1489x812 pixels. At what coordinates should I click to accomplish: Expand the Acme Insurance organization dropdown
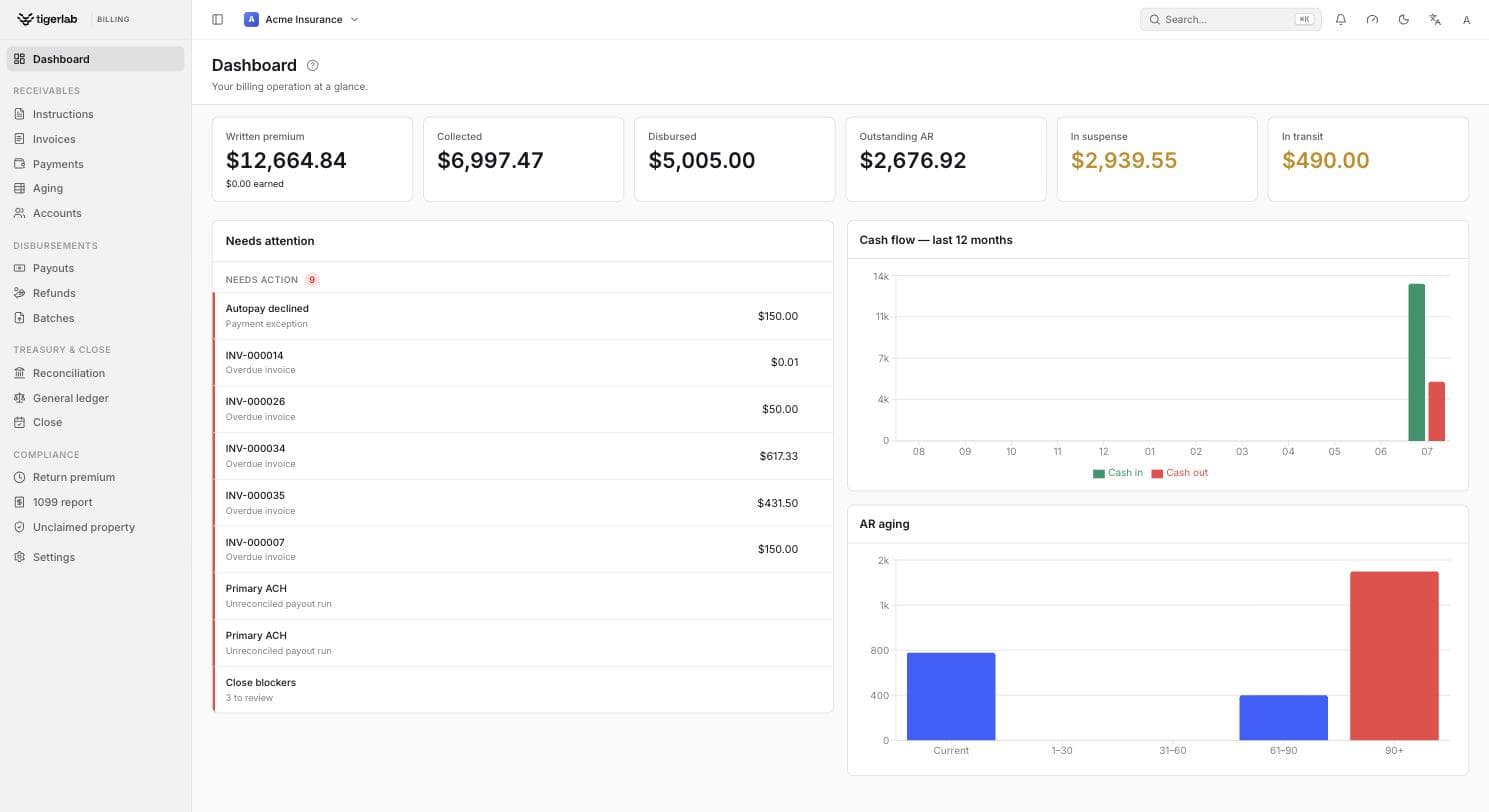302,19
